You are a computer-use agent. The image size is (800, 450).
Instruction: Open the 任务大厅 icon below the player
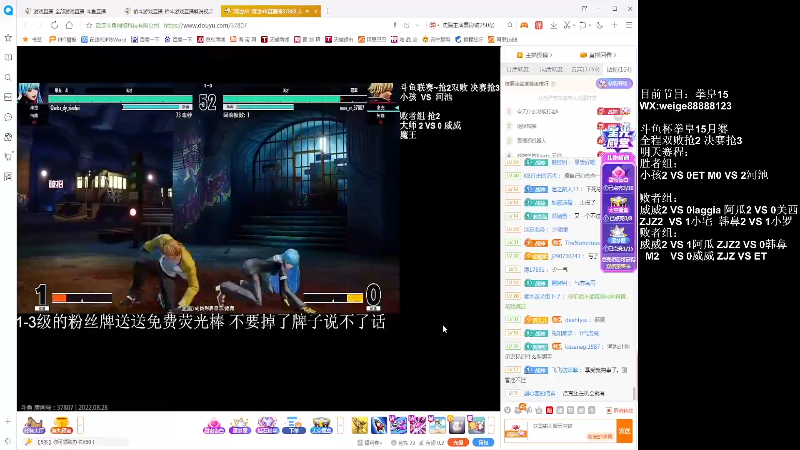pos(34,425)
